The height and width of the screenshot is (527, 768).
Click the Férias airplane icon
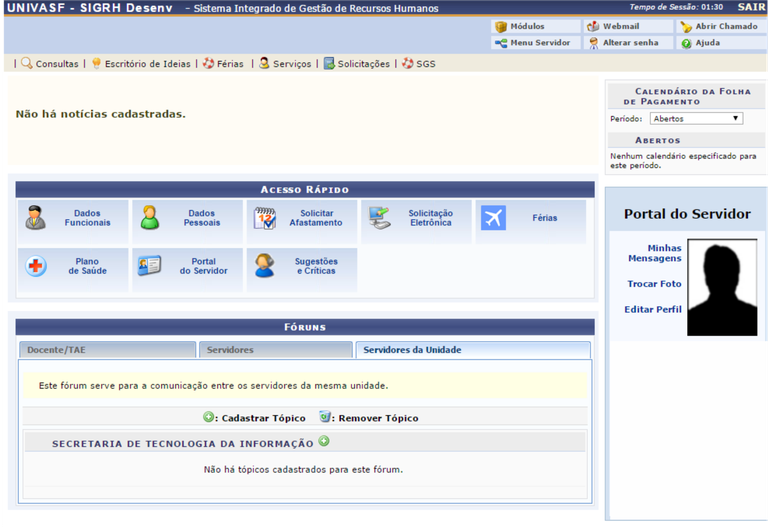pyautogui.click(x=493, y=218)
